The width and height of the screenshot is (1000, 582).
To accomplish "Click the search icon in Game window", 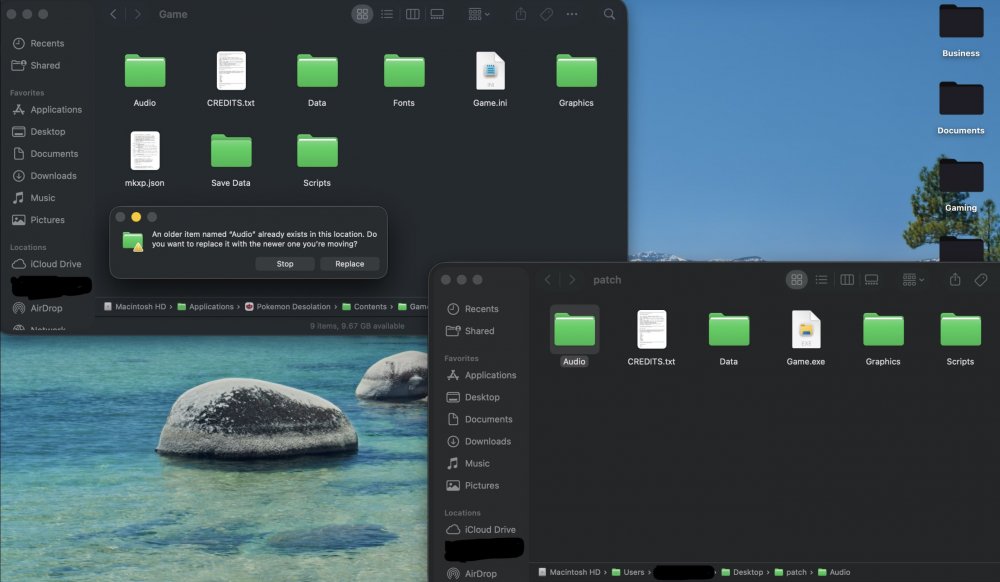I will click(x=610, y=14).
